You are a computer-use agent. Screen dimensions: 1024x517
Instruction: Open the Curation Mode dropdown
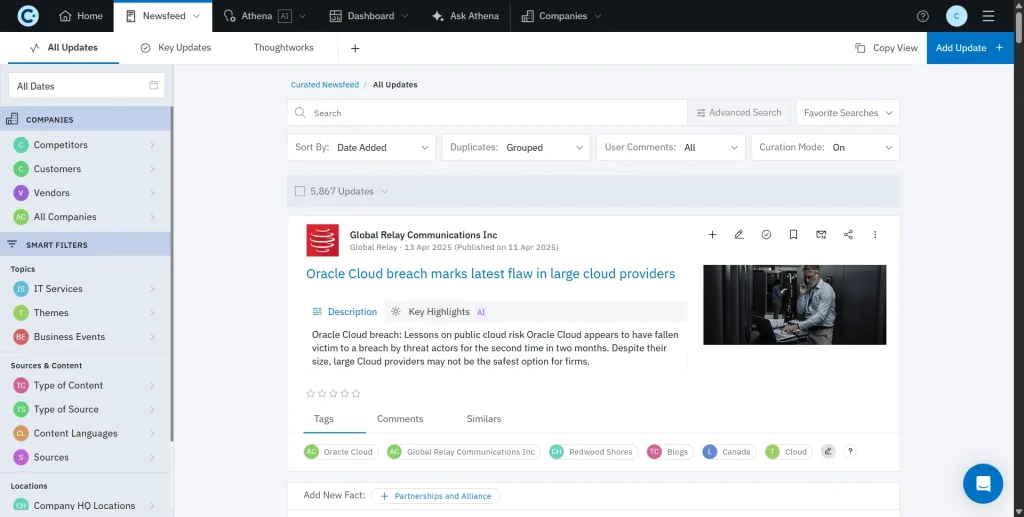[825, 147]
